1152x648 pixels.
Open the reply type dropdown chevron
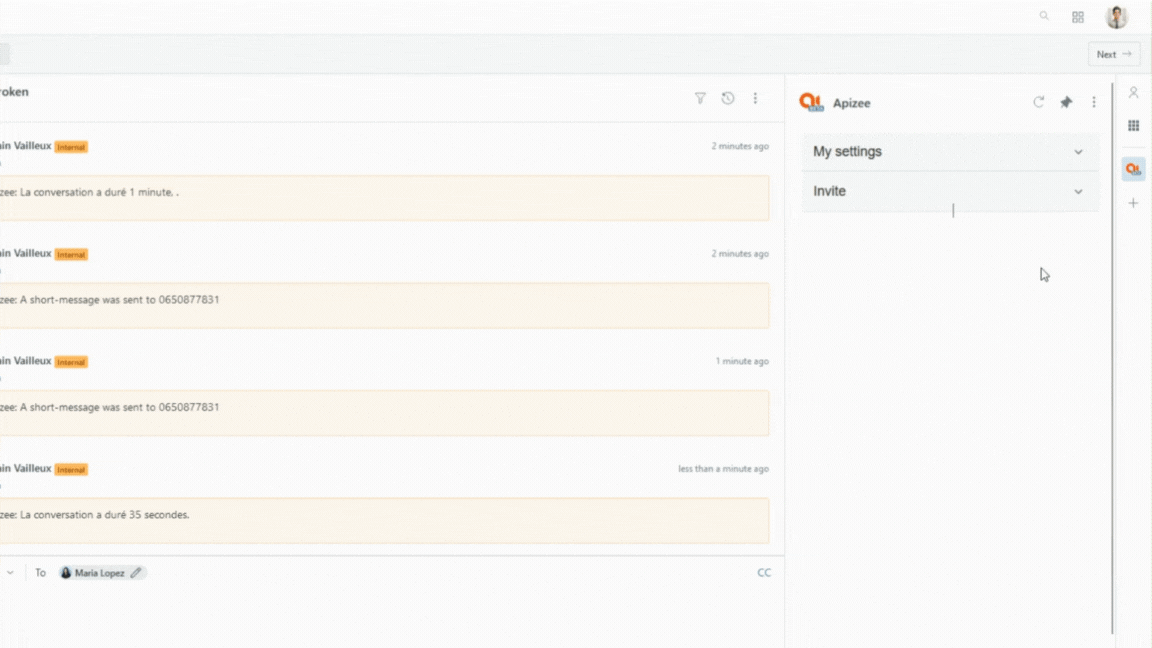click(x=10, y=572)
